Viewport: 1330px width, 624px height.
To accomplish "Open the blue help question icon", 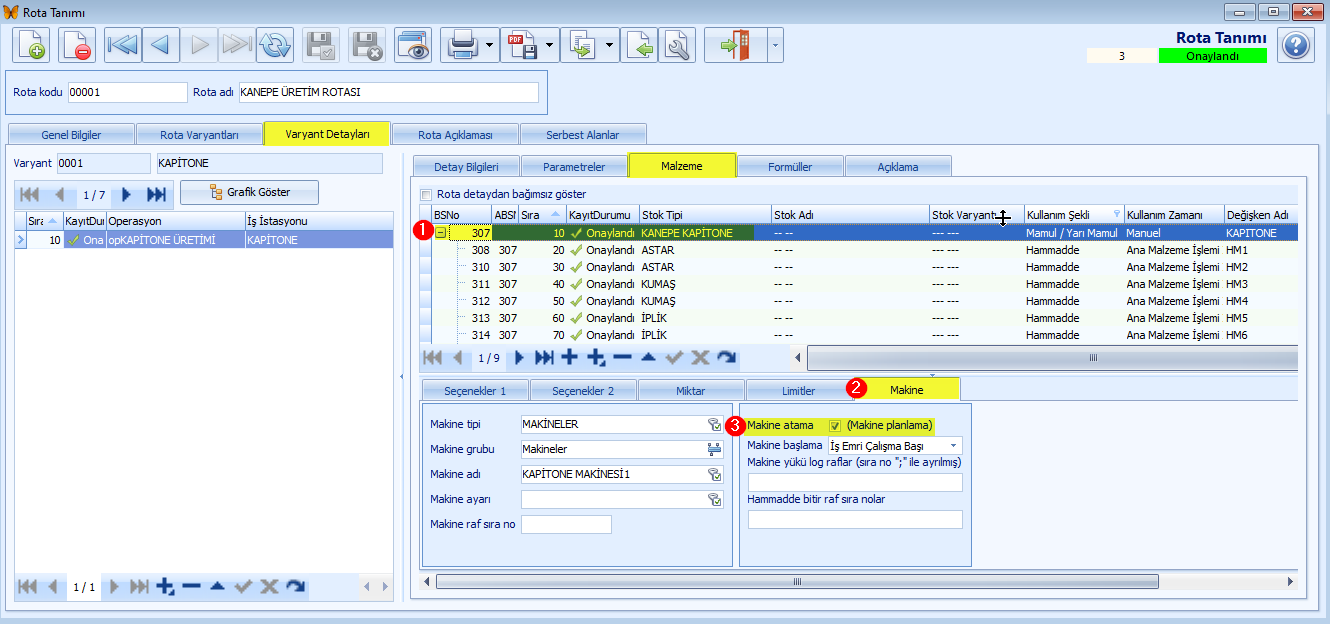I will pyautogui.click(x=1295, y=46).
